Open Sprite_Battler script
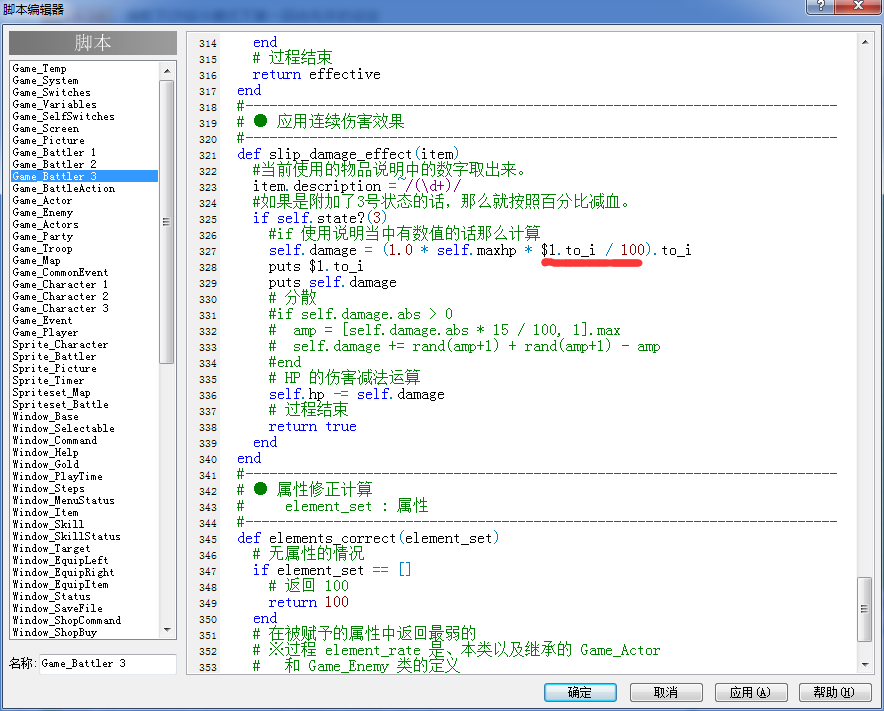 tap(54, 356)
